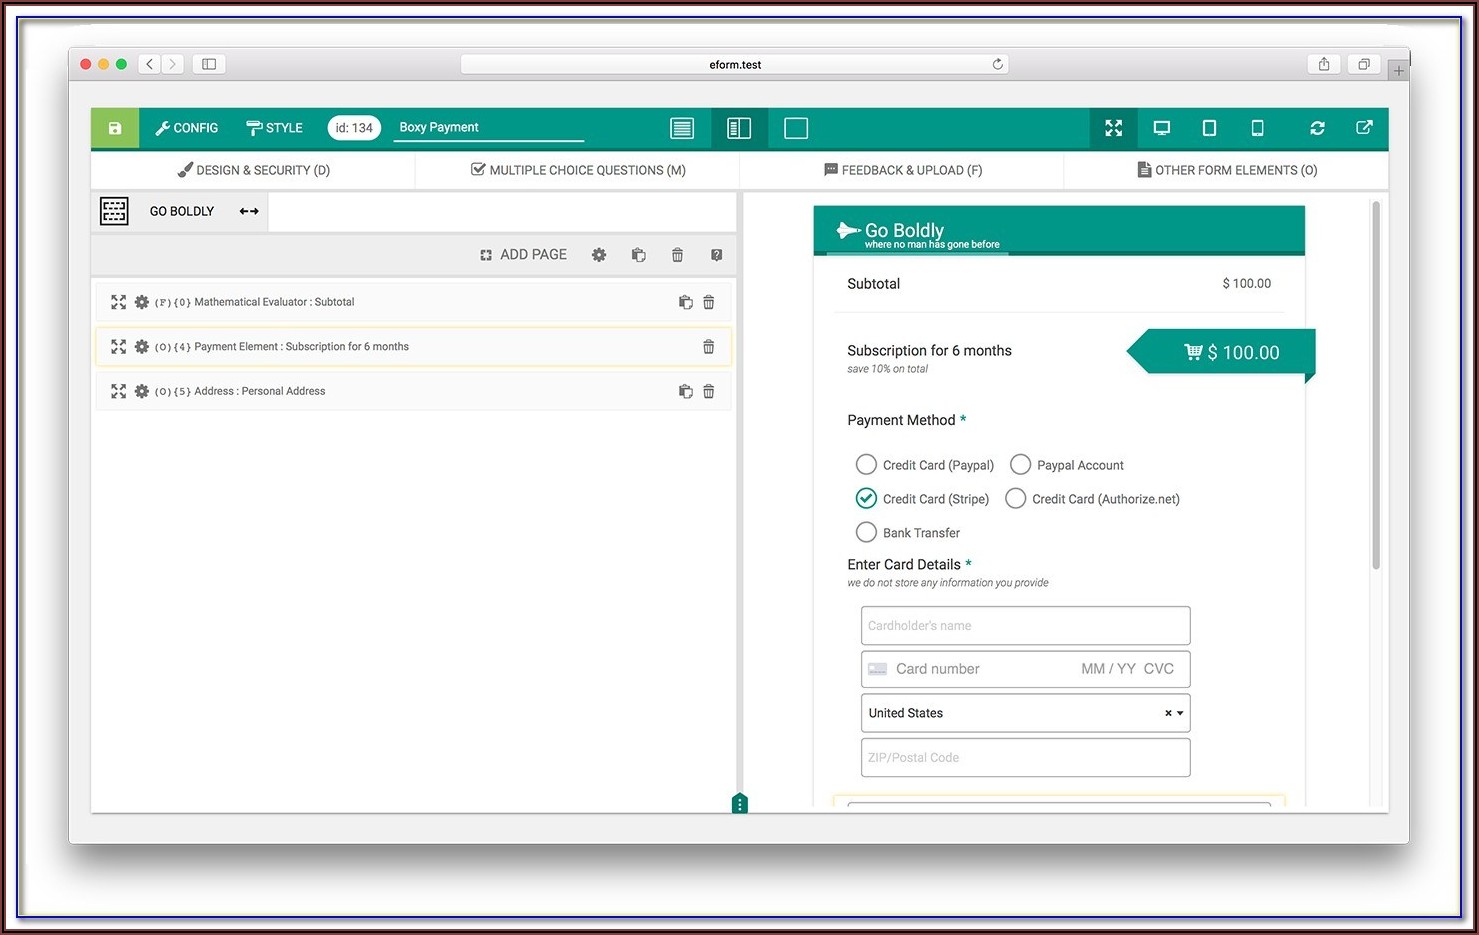The width and height of the screenshot is (1479, 935).
Task: Delete the Mathematical Evaluator Subtotal element
Action: pyautogui.click(x=709, y=302)
